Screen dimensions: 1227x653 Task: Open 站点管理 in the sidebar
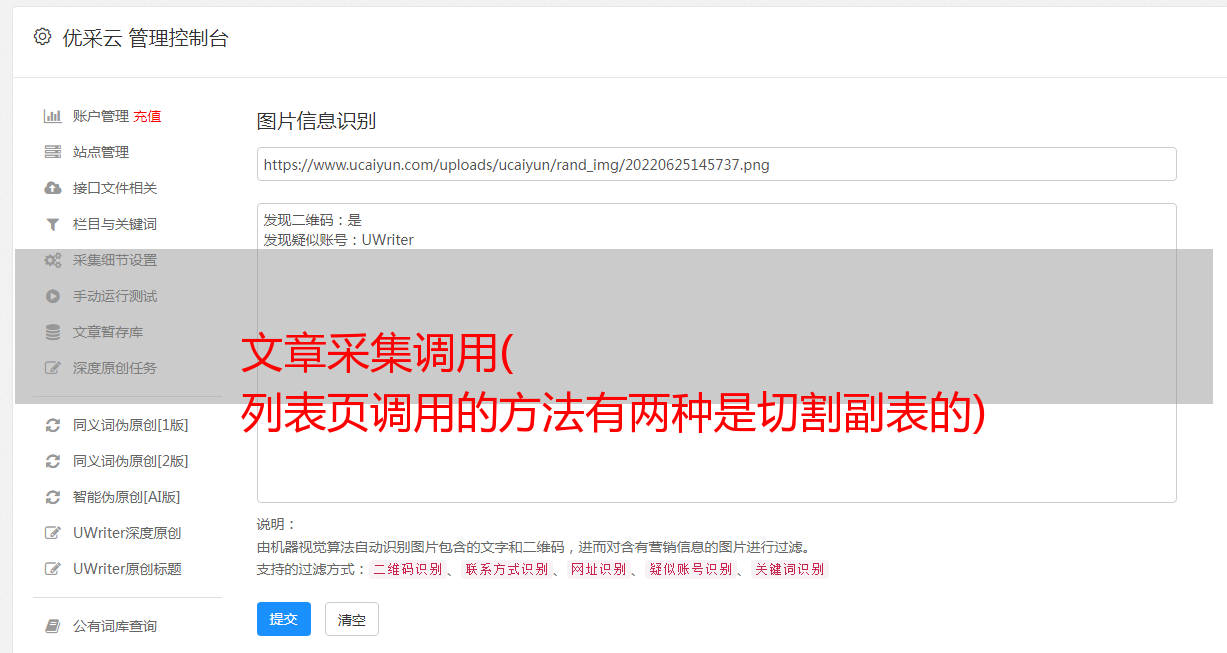pos(101,152)
